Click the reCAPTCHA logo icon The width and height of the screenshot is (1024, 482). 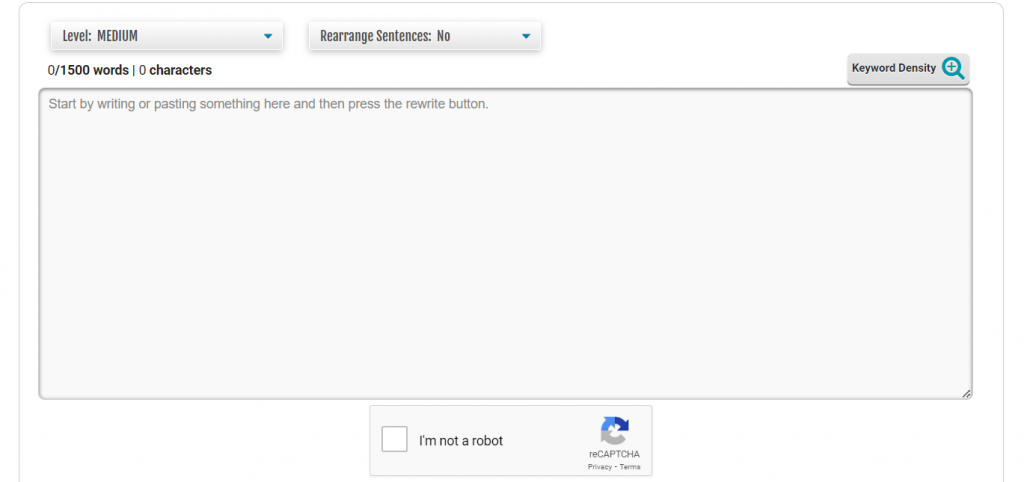pyautogui.click(x=614, y=431)
